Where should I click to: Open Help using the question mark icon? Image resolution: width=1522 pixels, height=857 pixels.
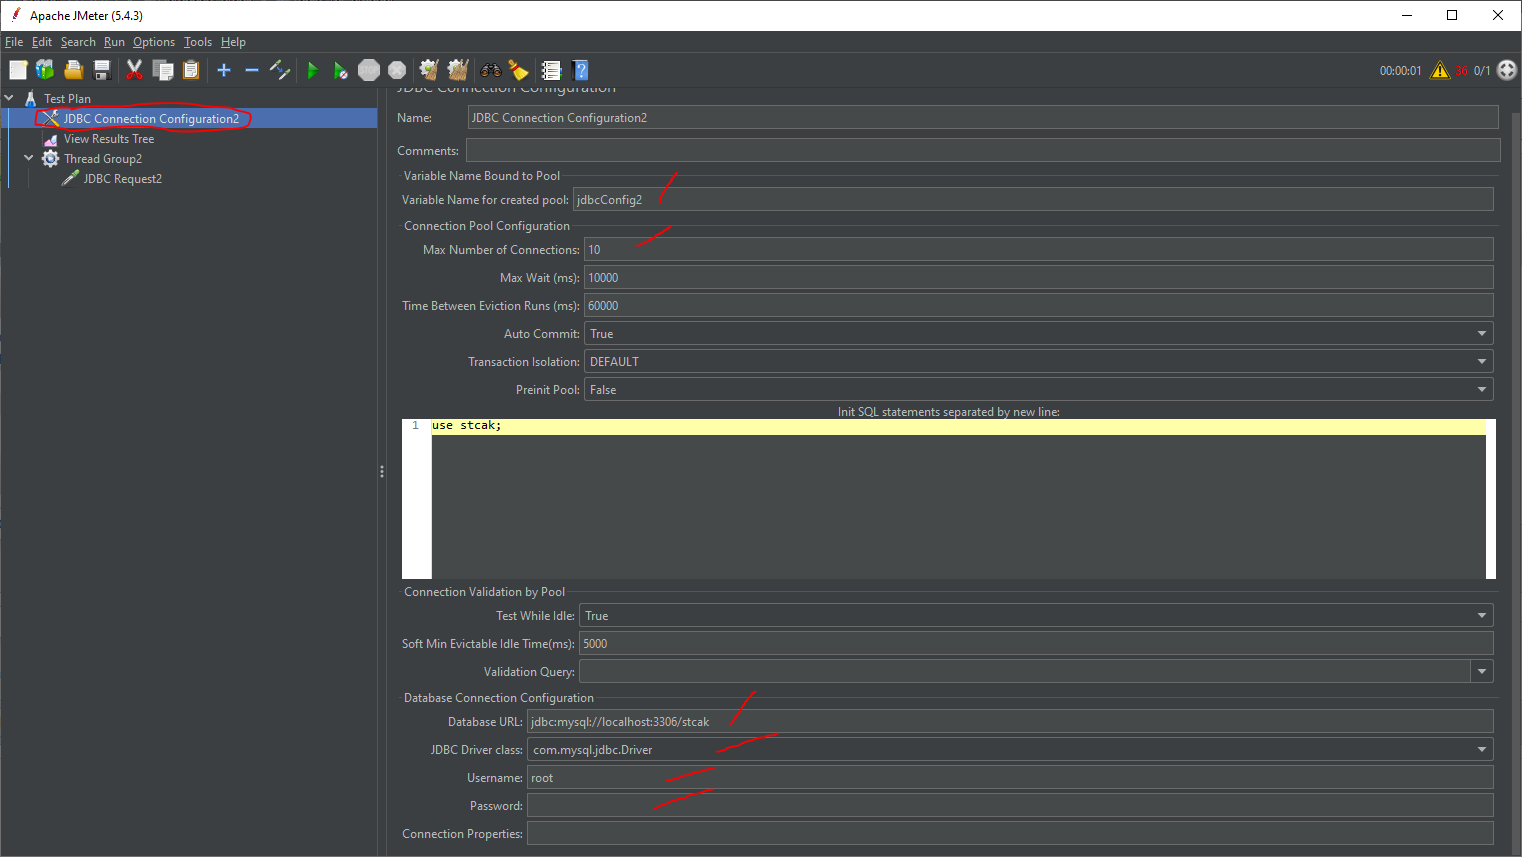580,70
